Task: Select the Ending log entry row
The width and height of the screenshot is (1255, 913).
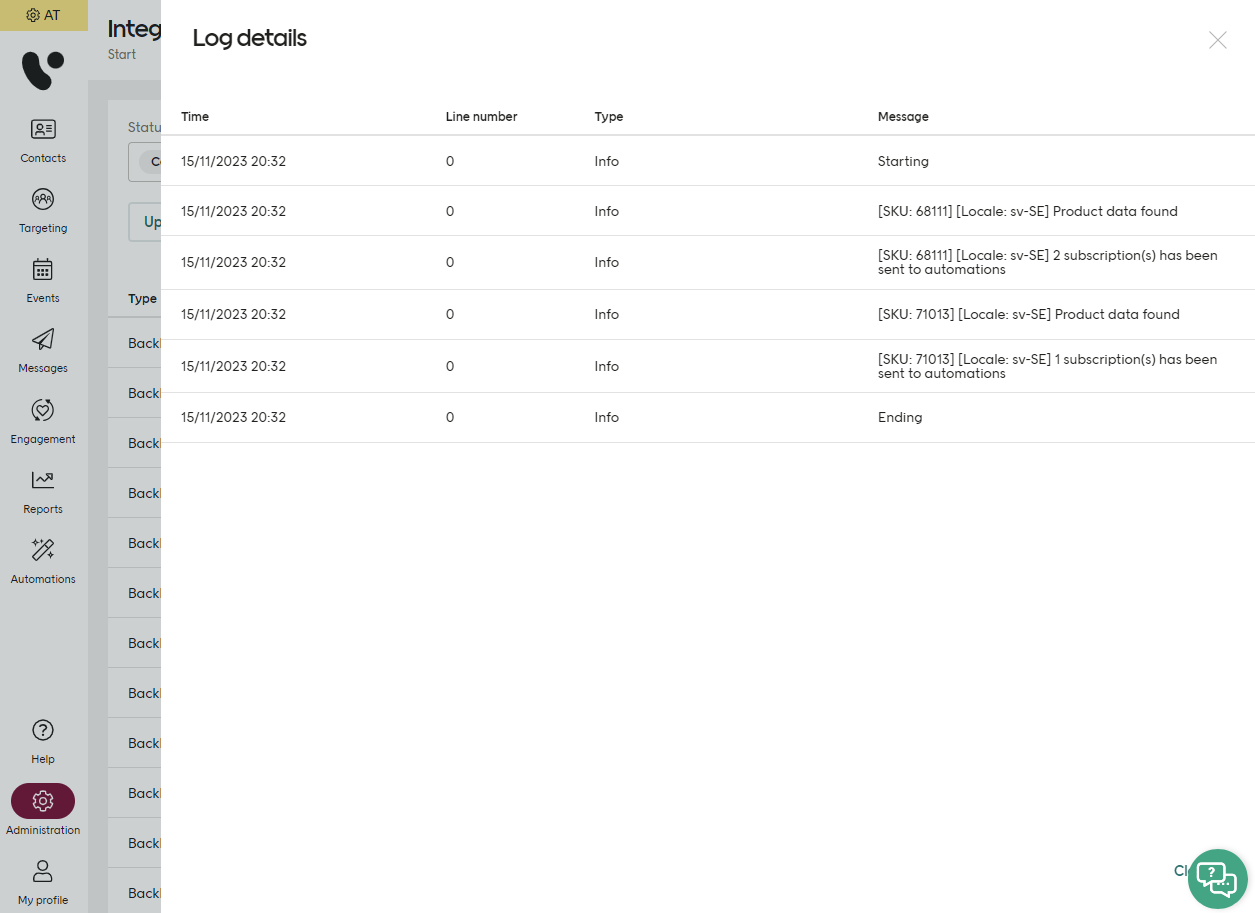Action: tap(700, 417)
